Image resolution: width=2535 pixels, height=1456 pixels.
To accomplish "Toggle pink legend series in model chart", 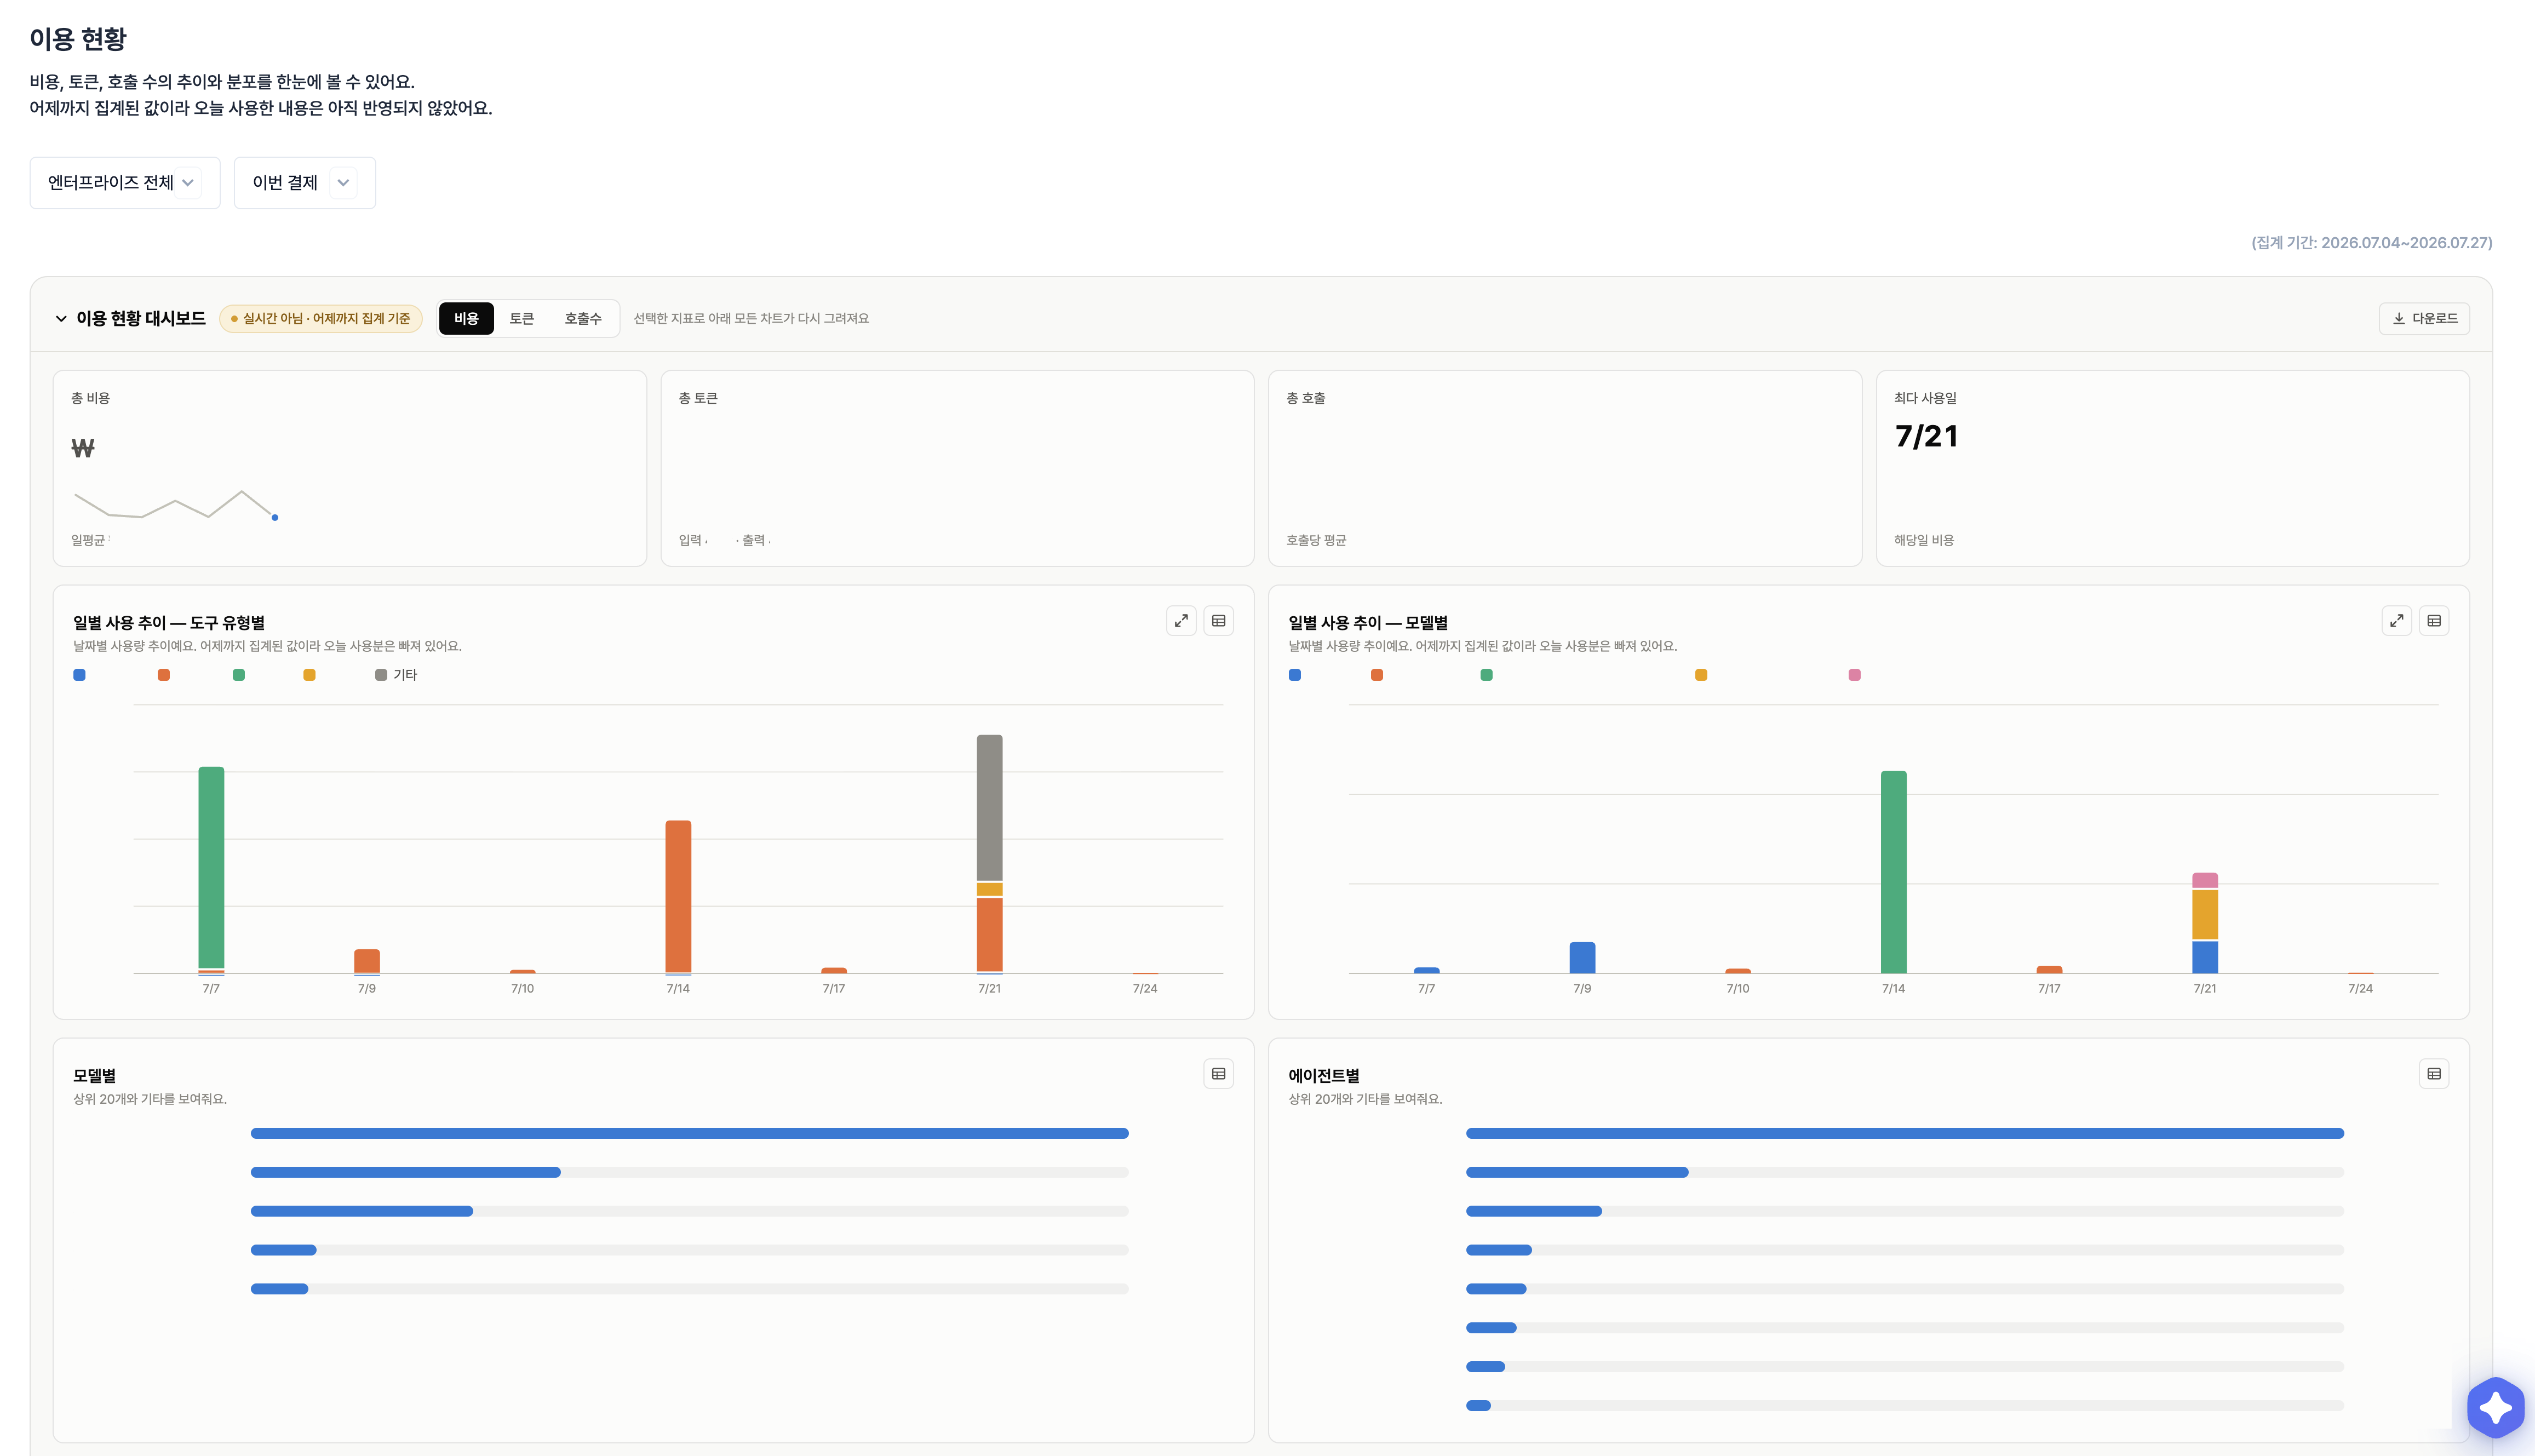I will pos(1854,675).
